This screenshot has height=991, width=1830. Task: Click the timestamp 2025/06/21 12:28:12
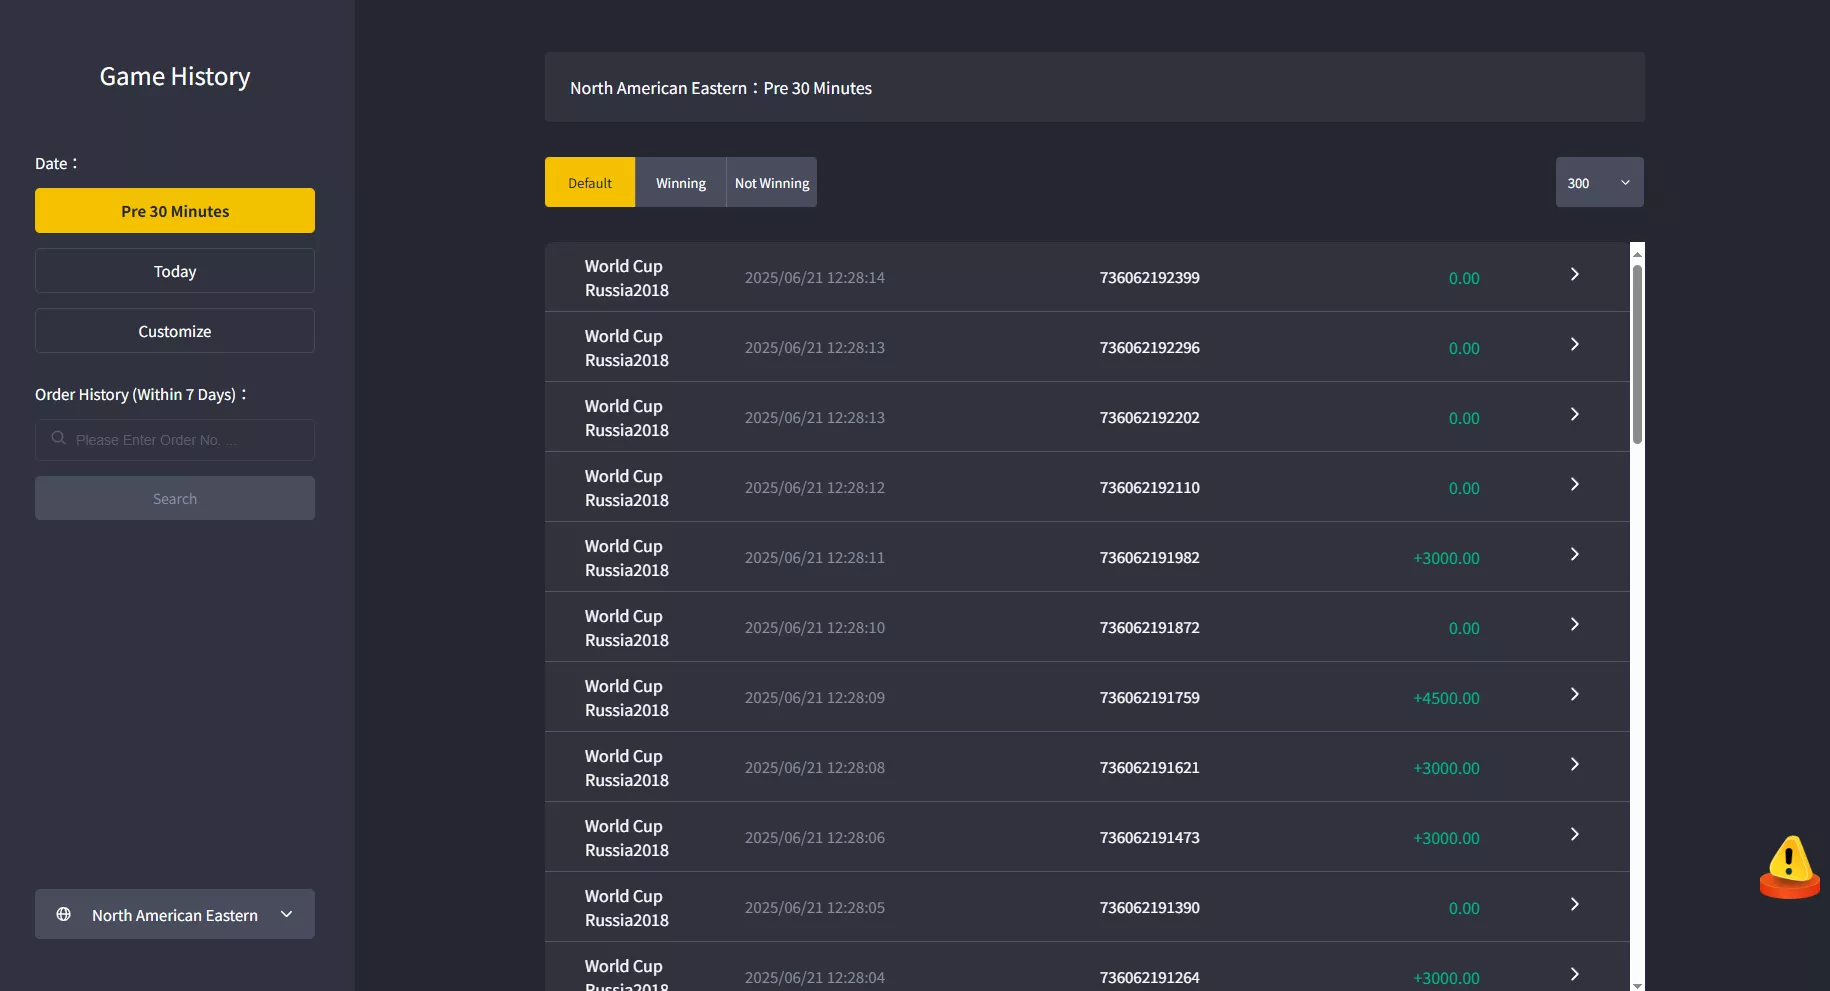point(815,487)
